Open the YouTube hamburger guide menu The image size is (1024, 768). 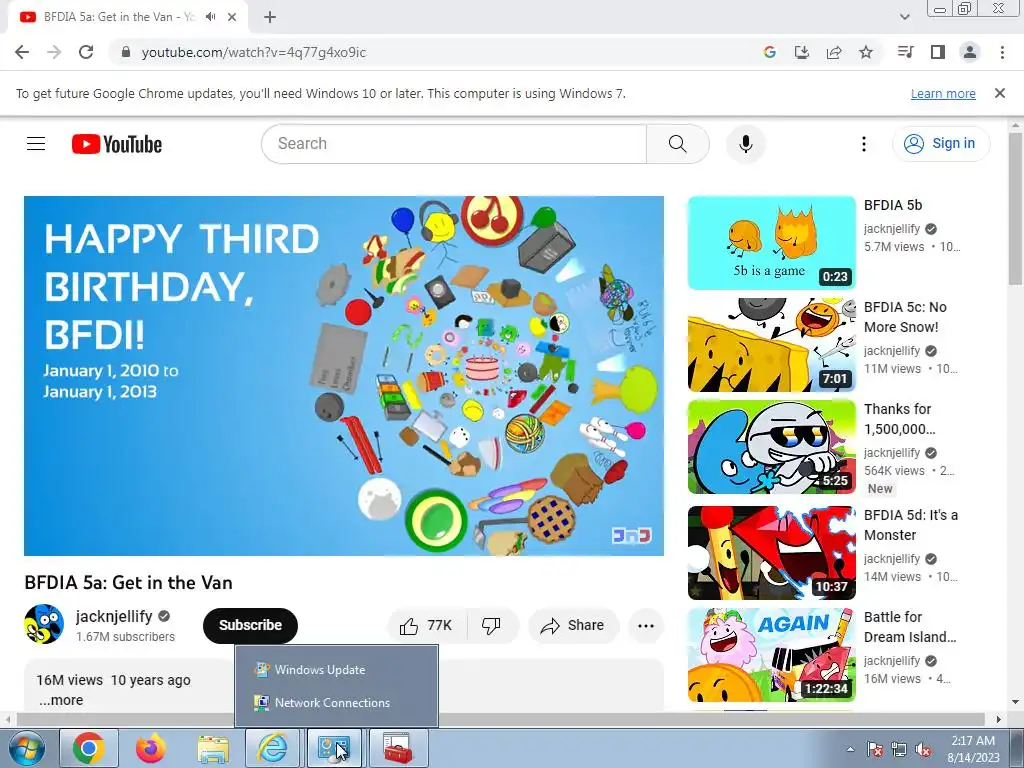coord(36,144)
